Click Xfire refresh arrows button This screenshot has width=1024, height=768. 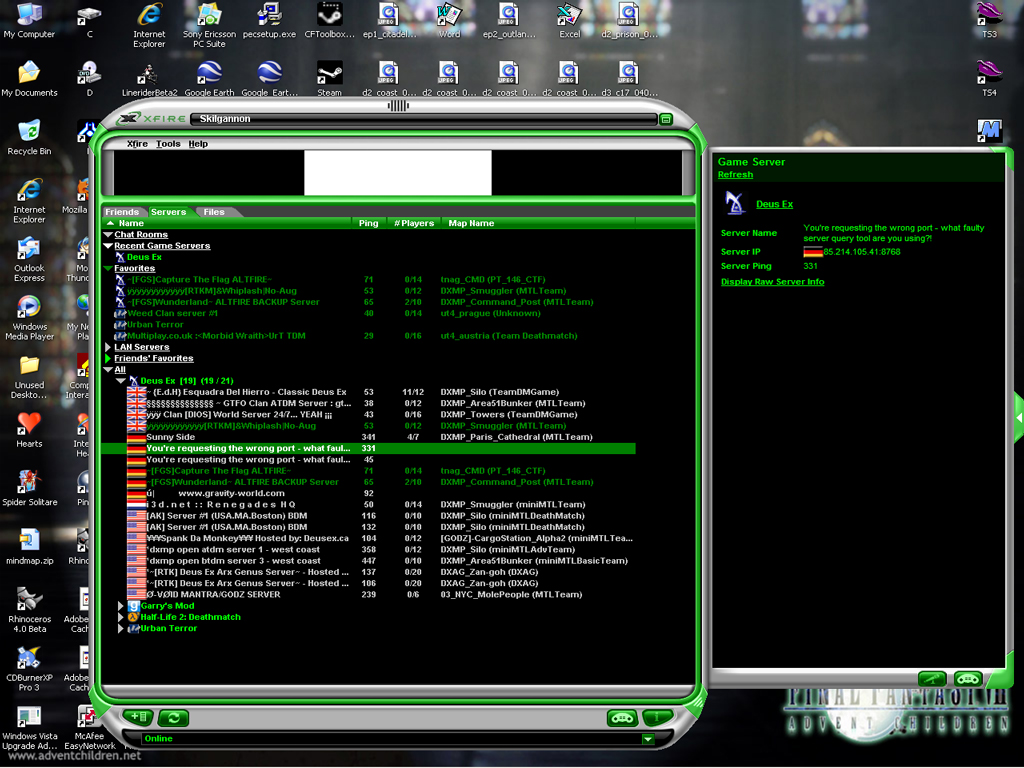[174, 718]
